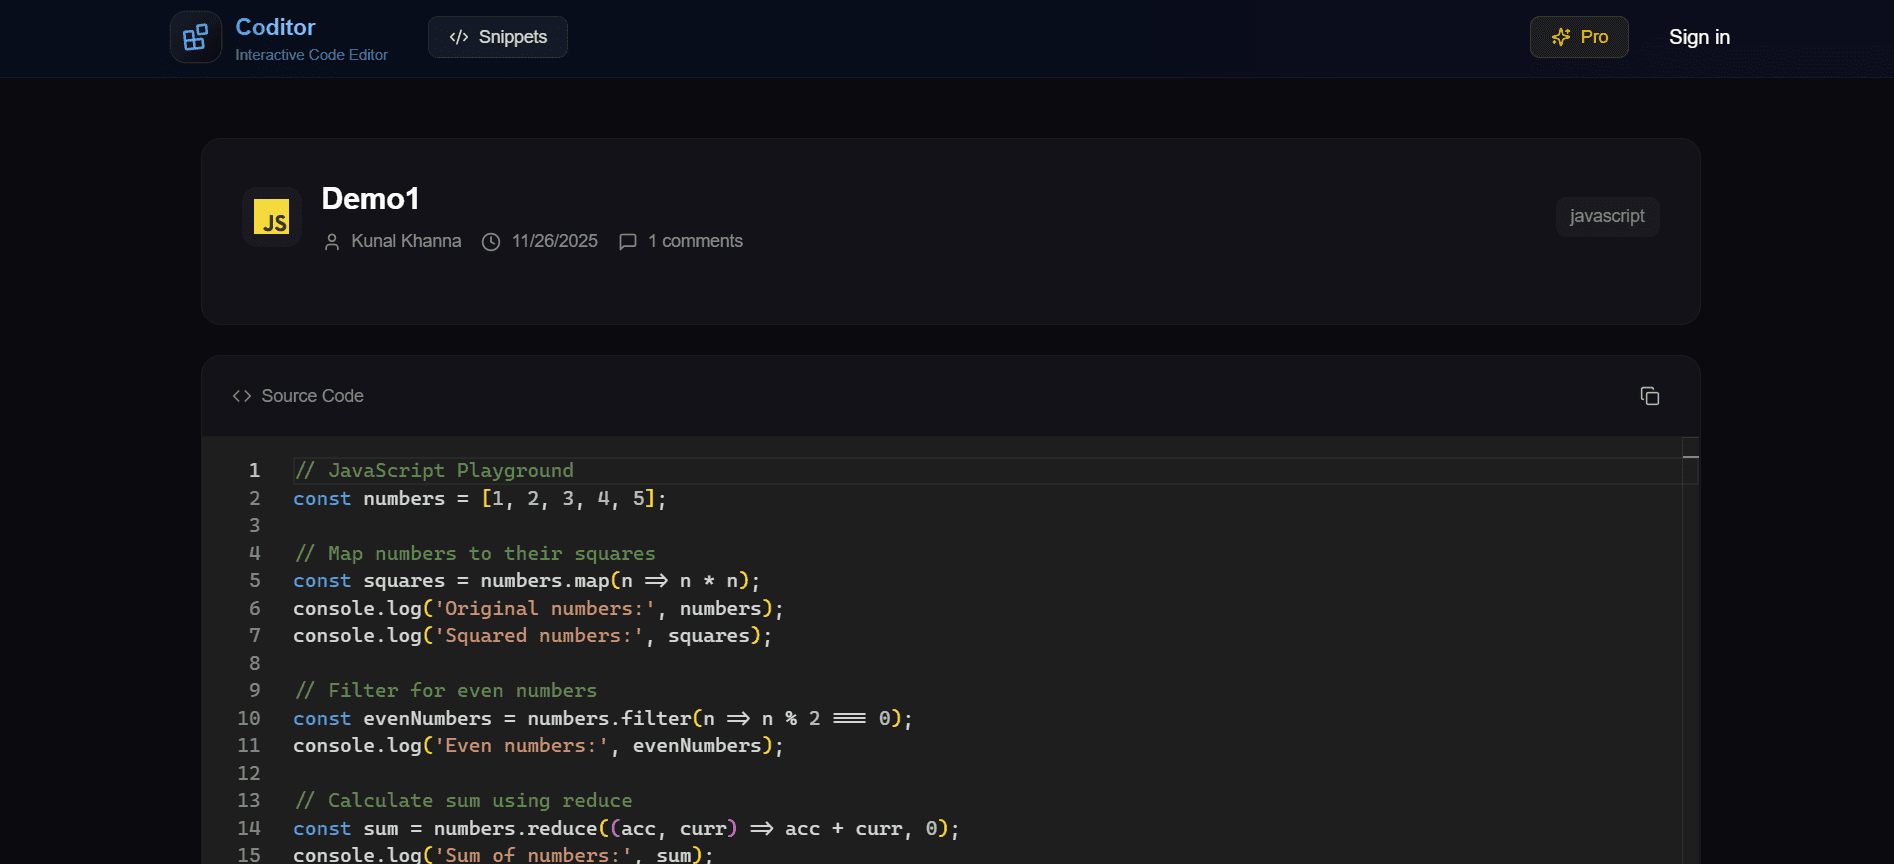The height and width of the screenshot is (864, 1894).
Task: Click the 'Even numbers:' console.log line
Action: point(538,746)
